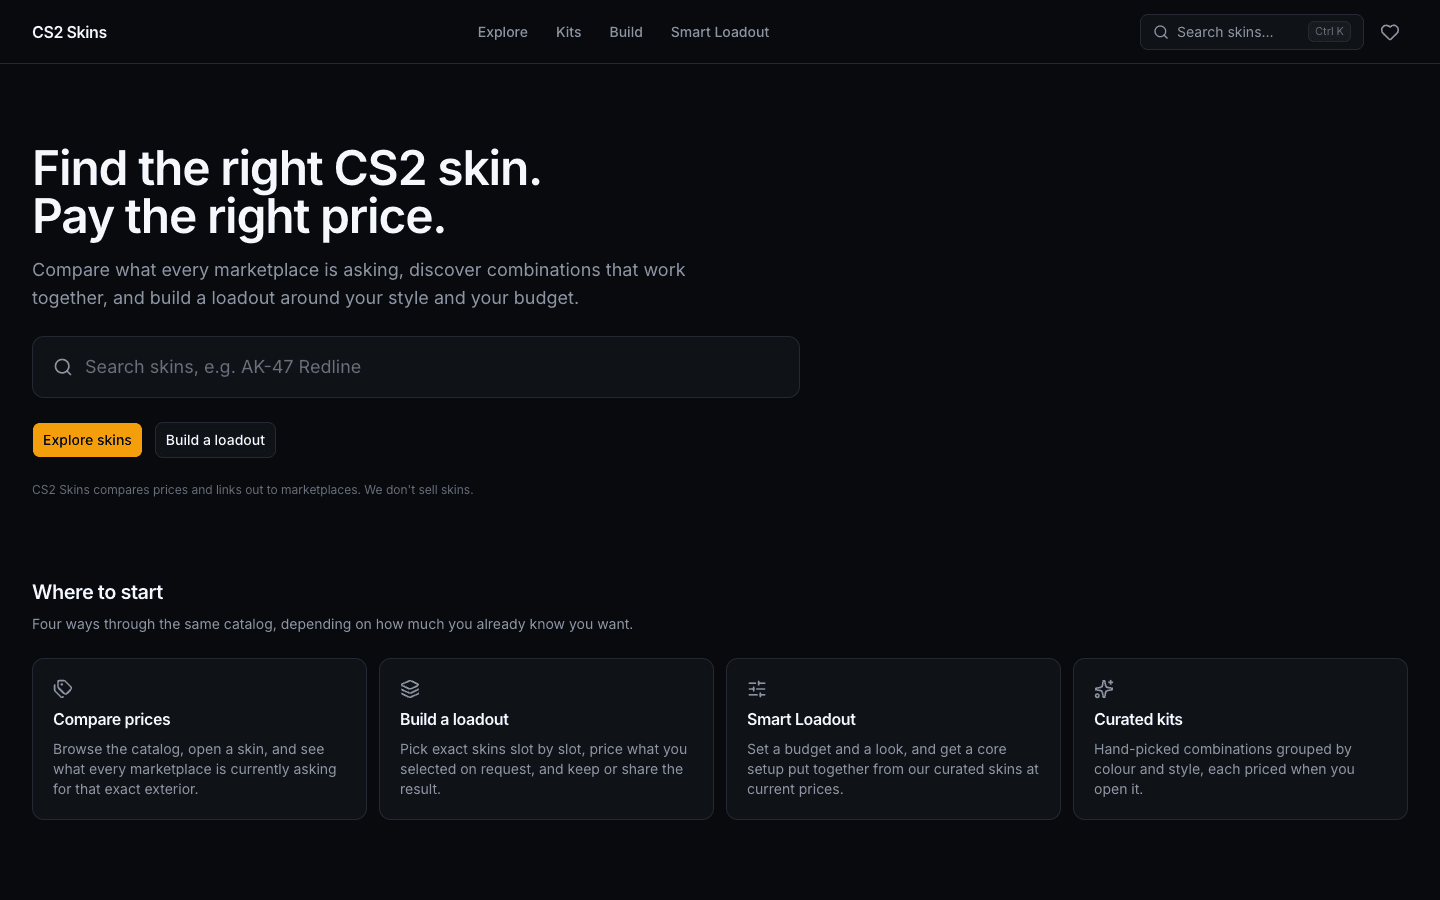Click the Explore skins button
The image size is (1440, 900).
(x=87, y=440)
